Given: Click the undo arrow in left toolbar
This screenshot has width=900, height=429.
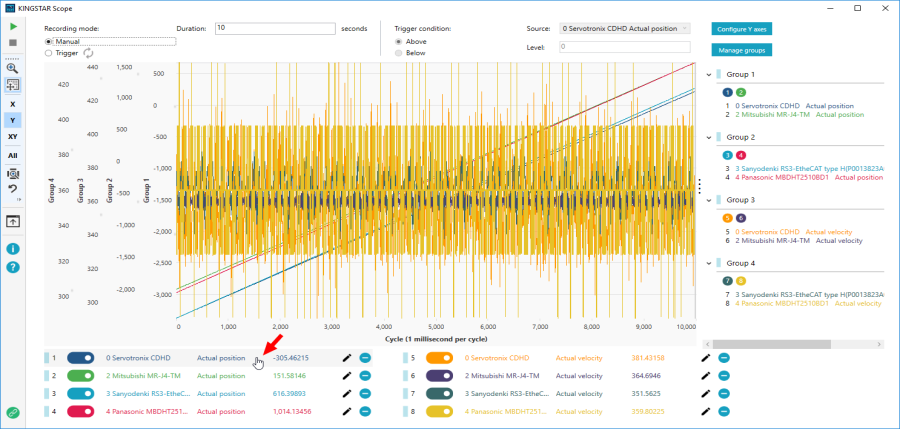Looking at the screenshot, I should pyautogui.click(x=12, y=189).
